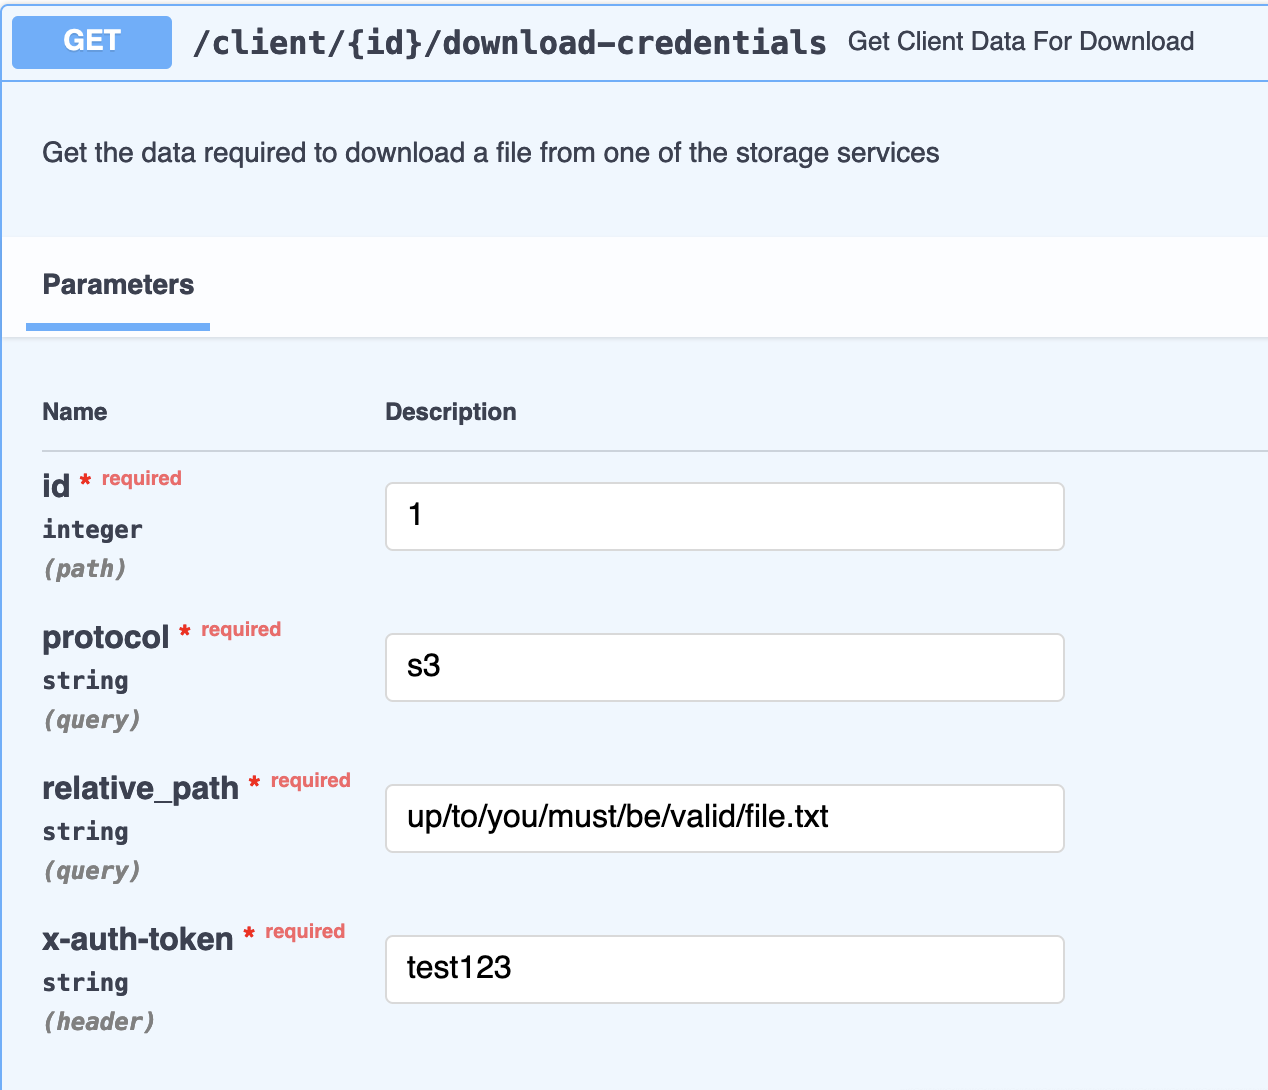
Task: Click the relative_path input field
Action: pyautogui.click(x=725, y=818)
